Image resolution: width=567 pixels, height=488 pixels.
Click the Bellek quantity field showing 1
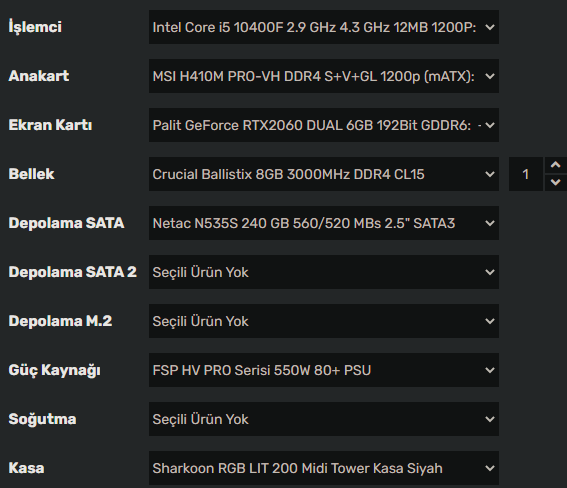coord(526,174)
